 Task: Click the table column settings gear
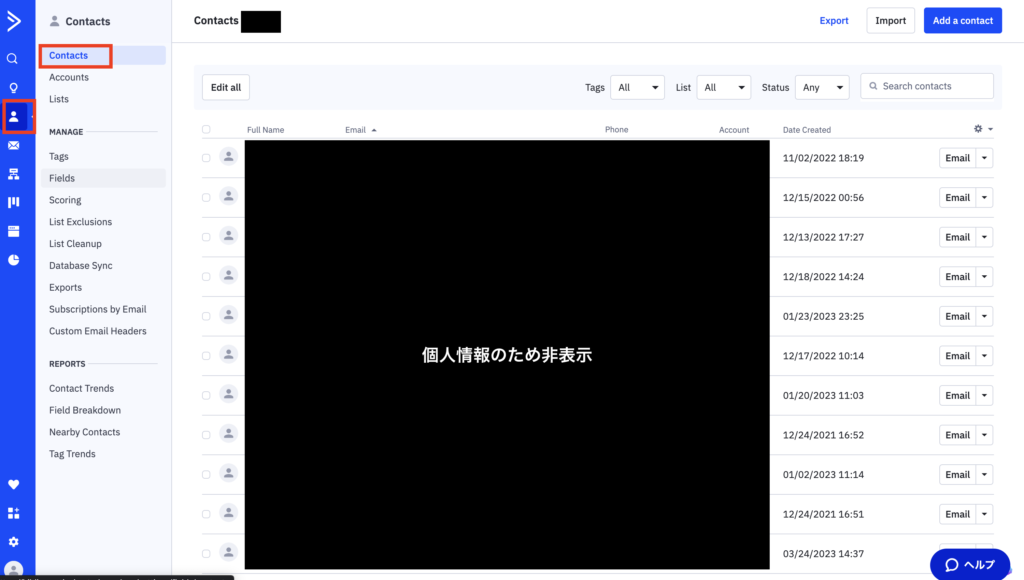(x=978, y=129)
